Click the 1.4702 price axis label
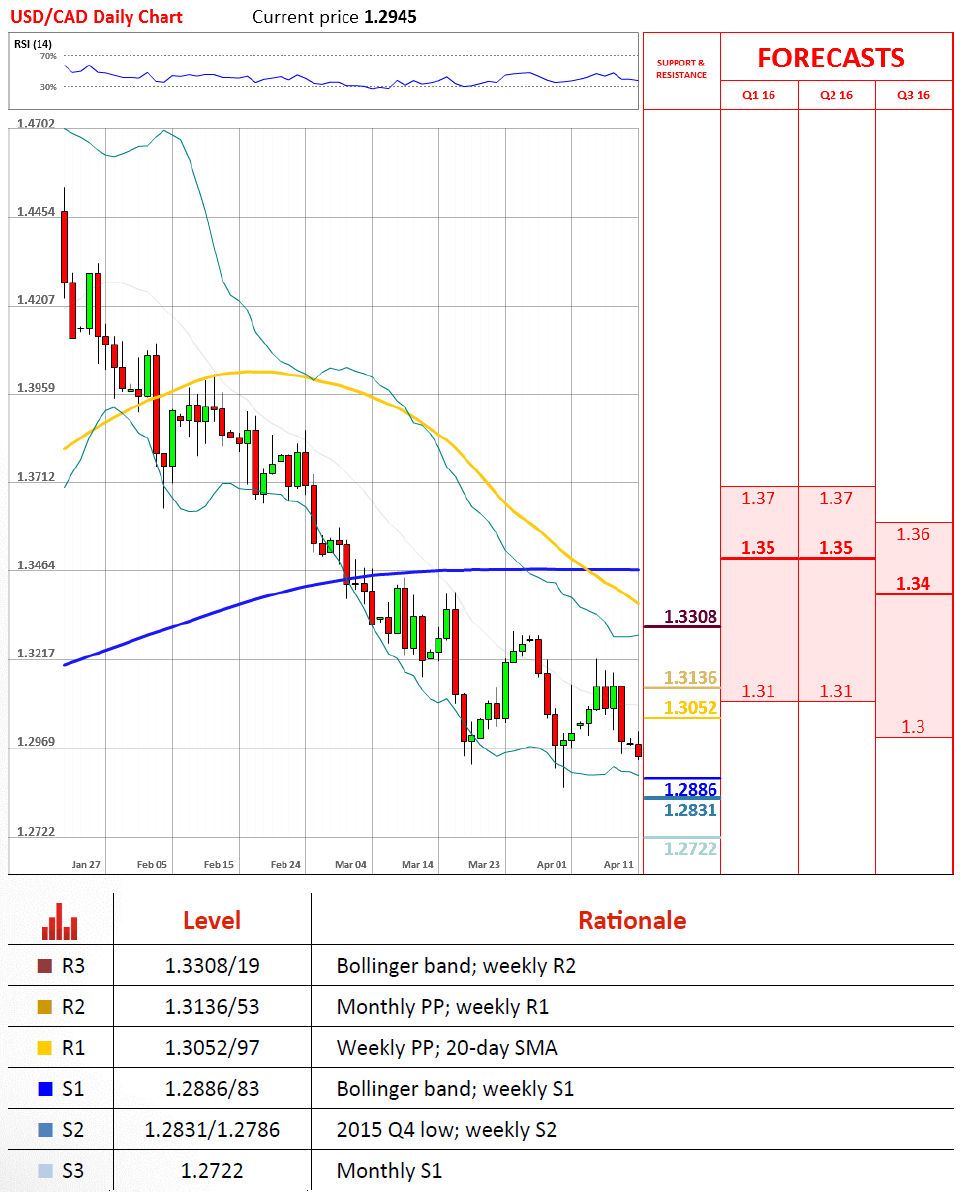Viewport: 963px width, 1192px height. tap(36, 124)
